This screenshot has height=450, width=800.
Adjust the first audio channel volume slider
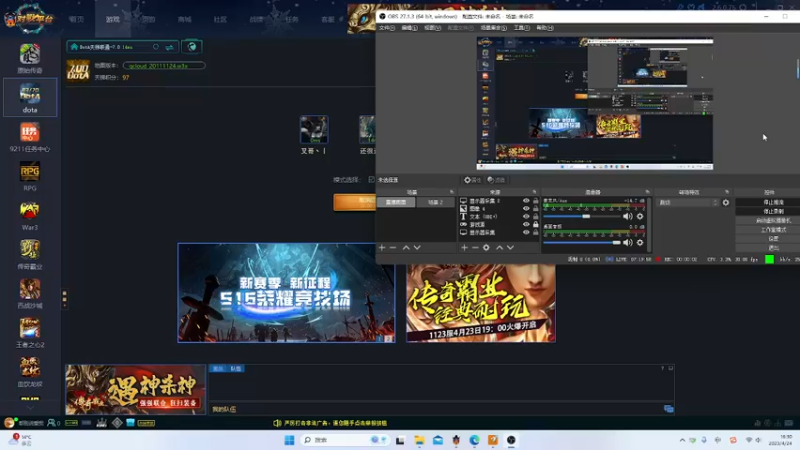pyautogui.click(x=582, y=216)
